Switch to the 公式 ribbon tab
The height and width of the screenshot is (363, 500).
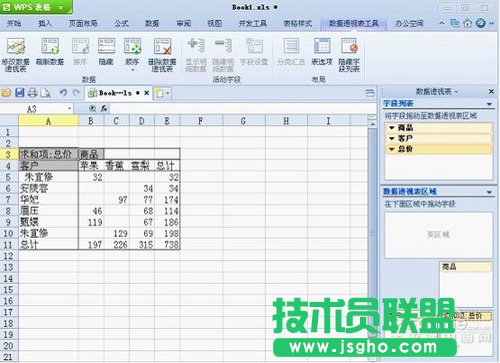click(121, 23)
